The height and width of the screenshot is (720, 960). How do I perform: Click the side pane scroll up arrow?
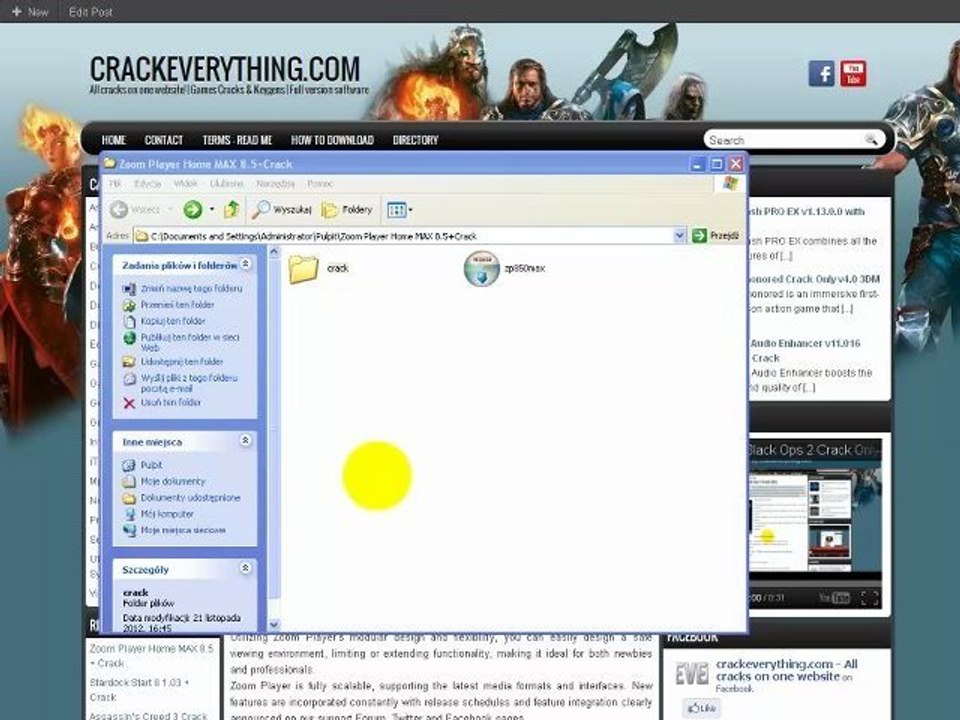pos(274,252)
